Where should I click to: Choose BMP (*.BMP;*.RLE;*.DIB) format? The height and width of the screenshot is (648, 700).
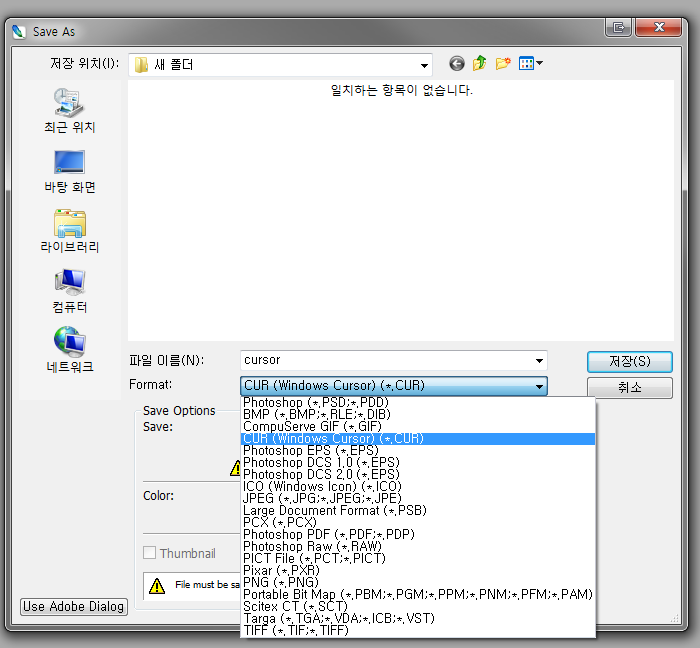pos(418,415)
